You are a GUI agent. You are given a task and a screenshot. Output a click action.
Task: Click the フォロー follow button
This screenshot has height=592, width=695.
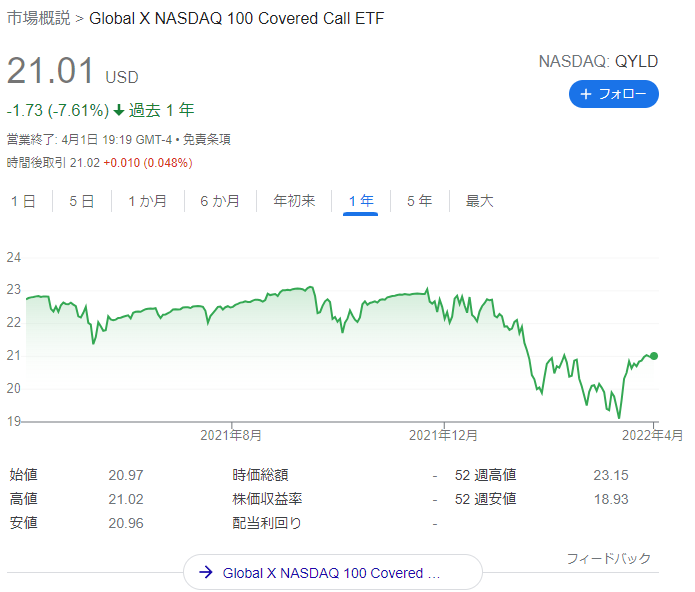[x=613, y=94]
